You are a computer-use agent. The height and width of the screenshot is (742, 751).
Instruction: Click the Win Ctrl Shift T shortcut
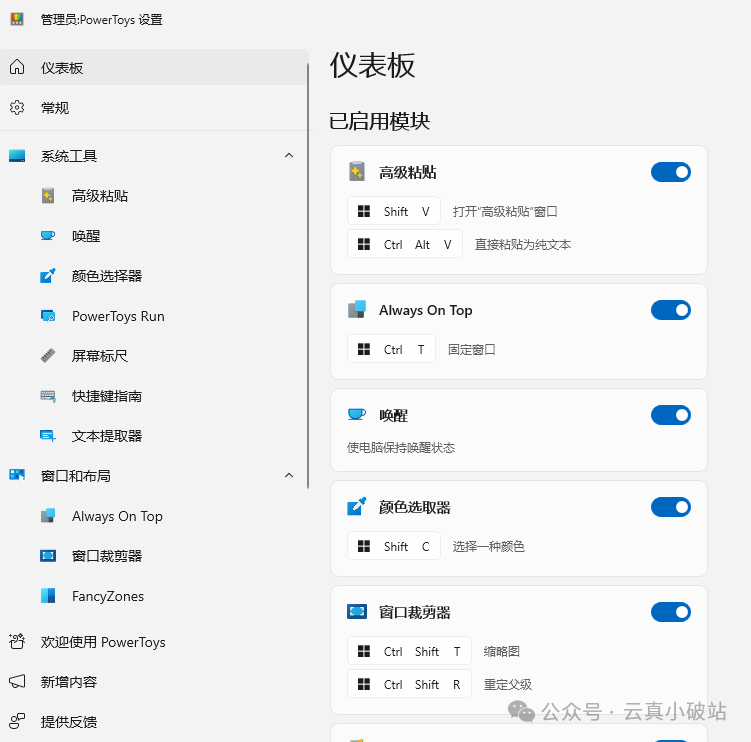(x=409, y=651)
